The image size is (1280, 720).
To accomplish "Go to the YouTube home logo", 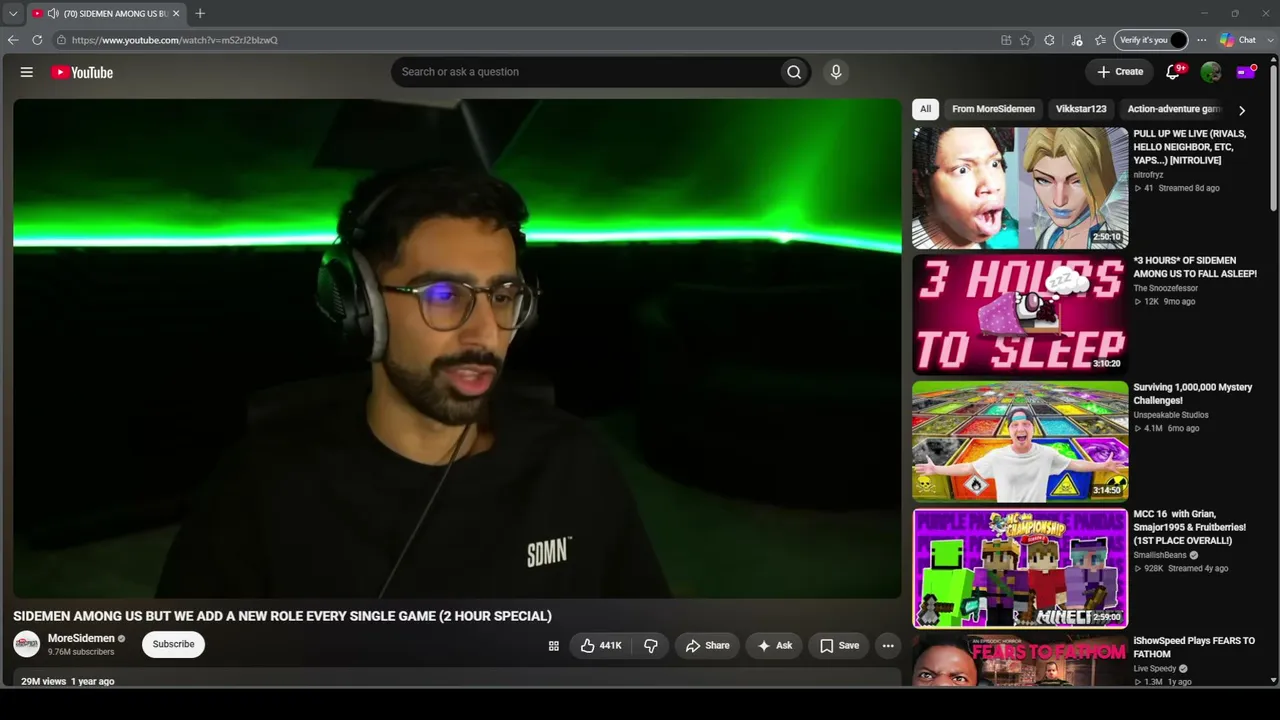I will [82, 72].
